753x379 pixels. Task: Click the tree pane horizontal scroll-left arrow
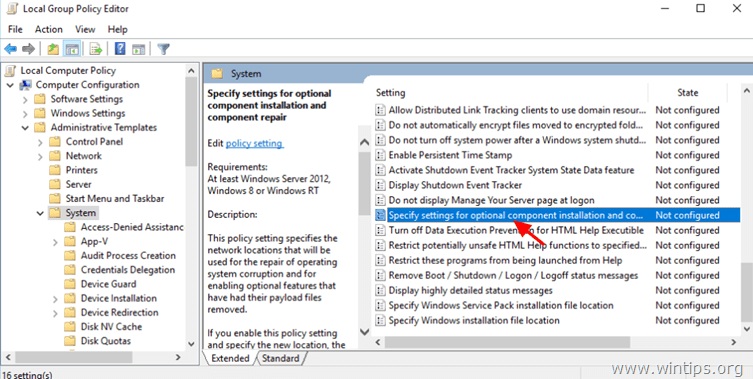(7, 357)
